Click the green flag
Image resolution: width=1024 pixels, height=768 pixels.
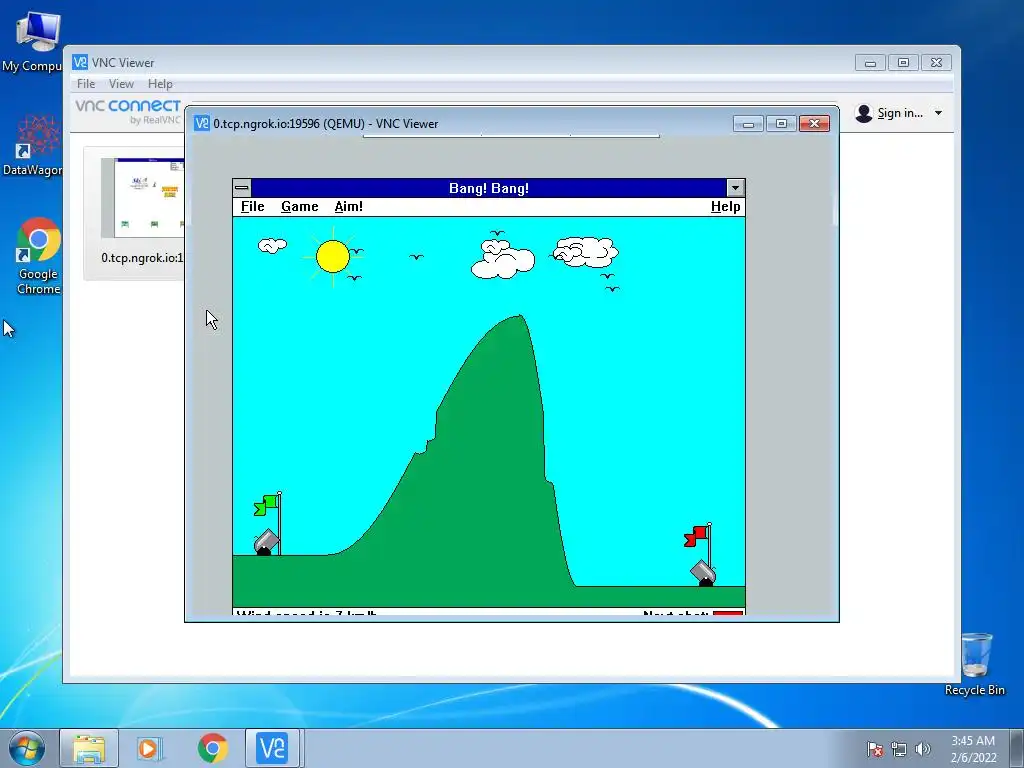pyautogui.click(x=266, y=505)
